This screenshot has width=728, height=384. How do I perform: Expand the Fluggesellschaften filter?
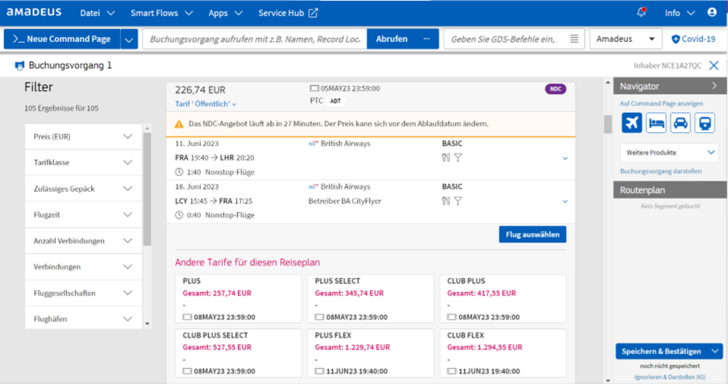(83, 293)
